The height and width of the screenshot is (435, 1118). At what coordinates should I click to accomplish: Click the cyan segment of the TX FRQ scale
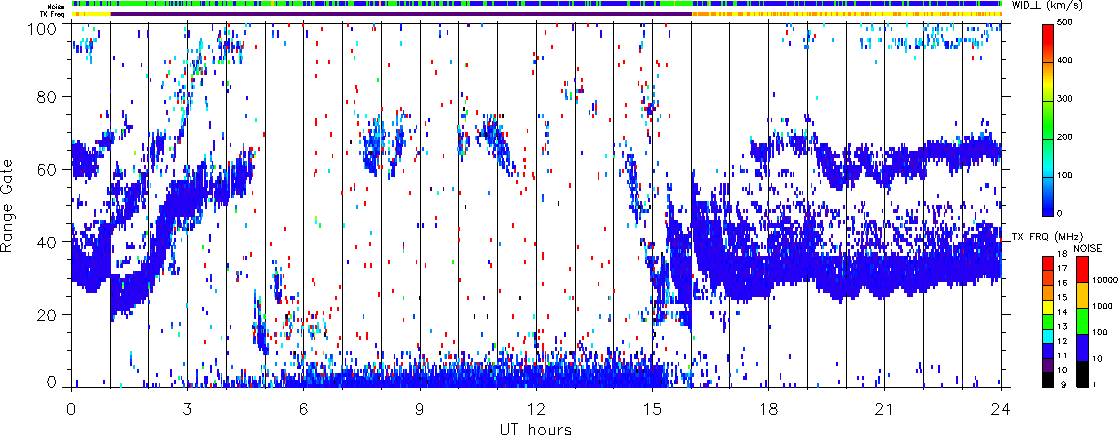(x=1048, y=337)
